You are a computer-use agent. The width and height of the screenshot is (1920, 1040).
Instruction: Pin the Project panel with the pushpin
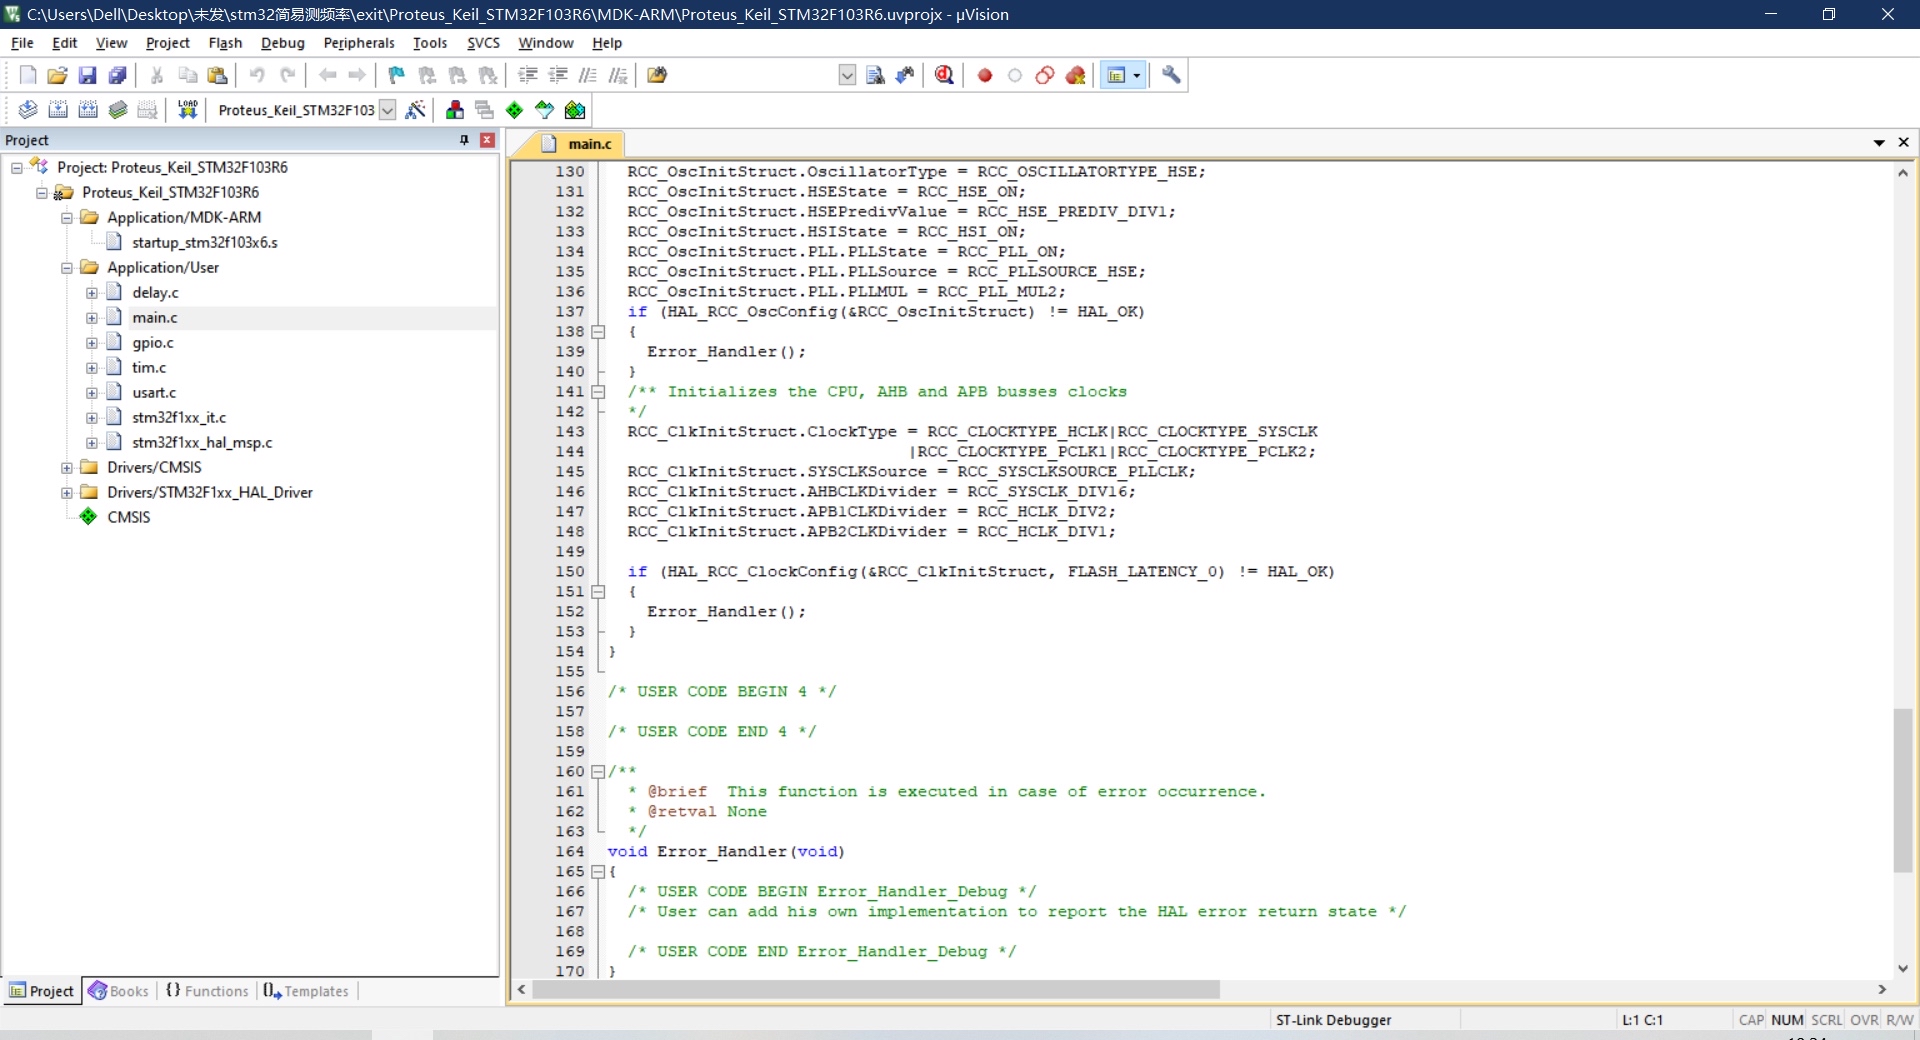[x=464, y=140]
